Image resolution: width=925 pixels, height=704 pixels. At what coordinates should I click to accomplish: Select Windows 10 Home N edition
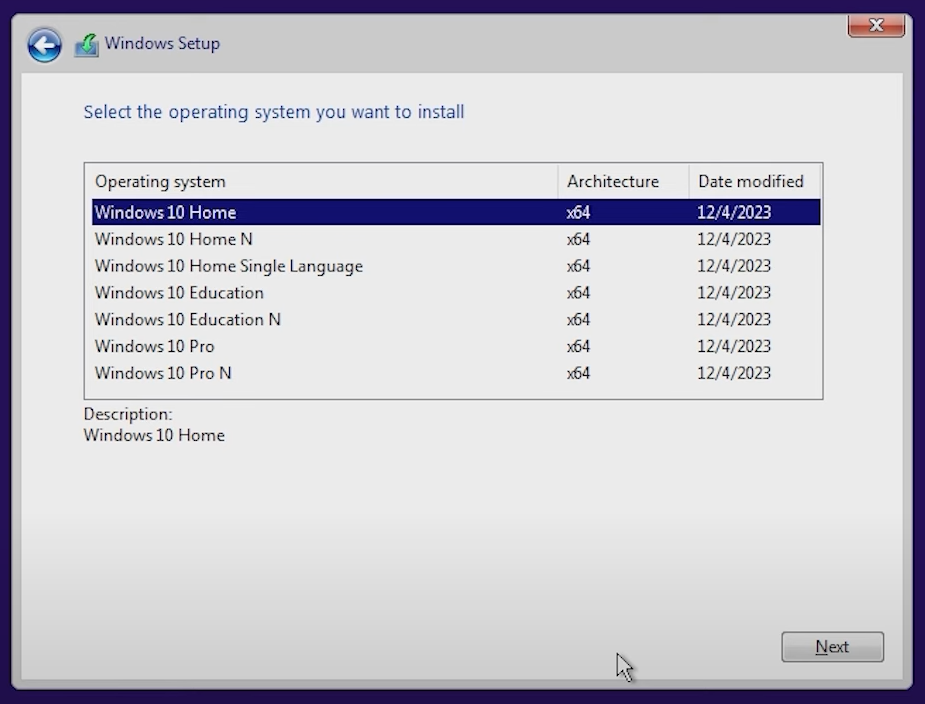(x=172, y=239)
